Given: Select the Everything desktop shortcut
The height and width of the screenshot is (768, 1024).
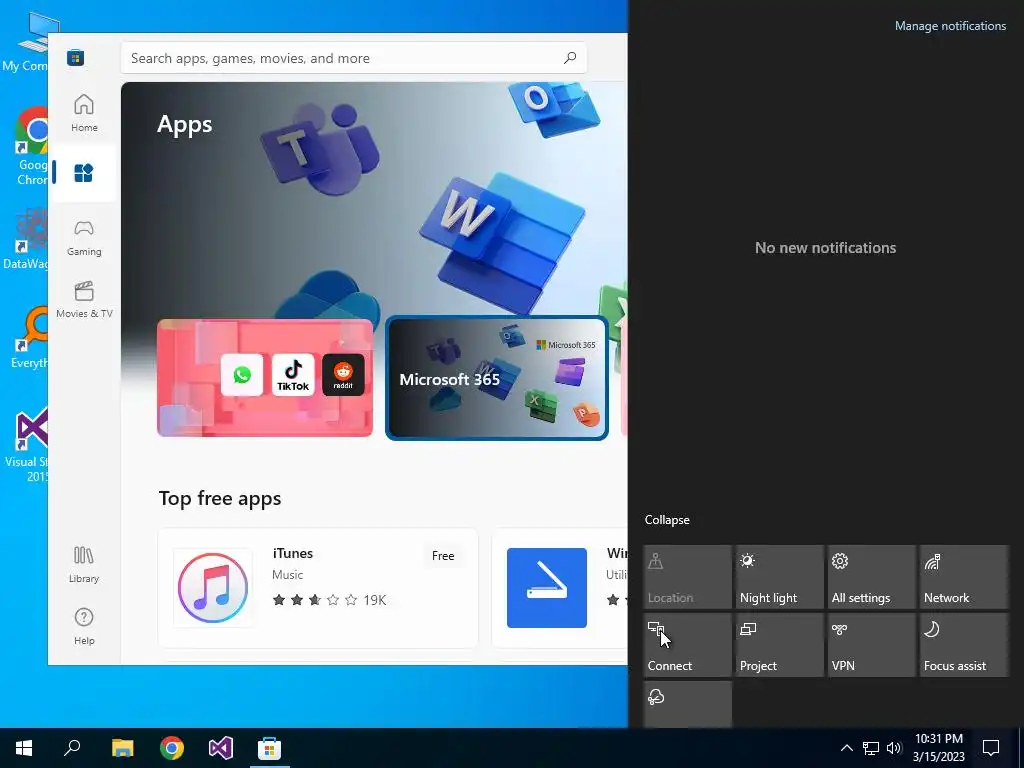Looking at the screenshot, I should (x=30, y=338).
